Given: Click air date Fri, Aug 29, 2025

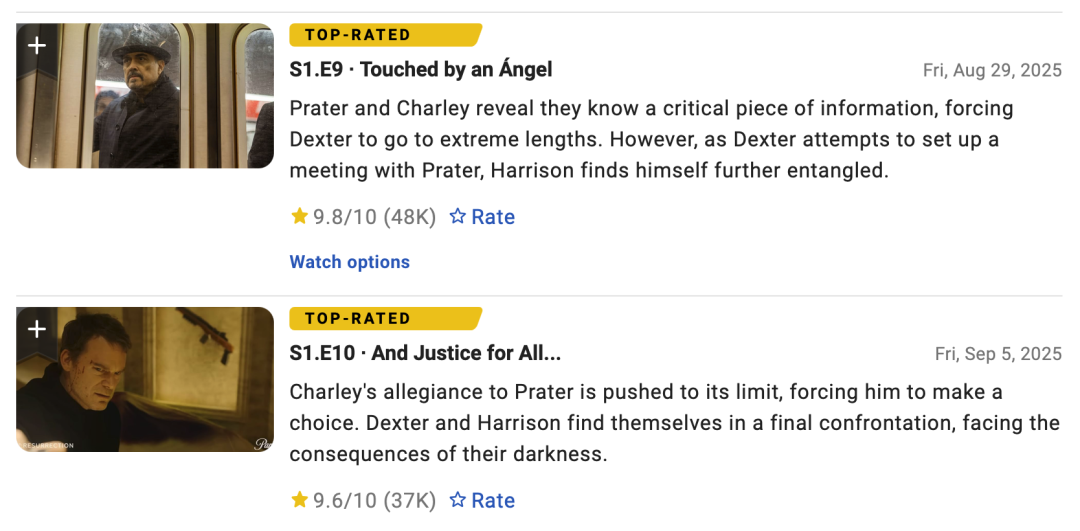Looking at the screenshot, I should [x=992, y=71].
